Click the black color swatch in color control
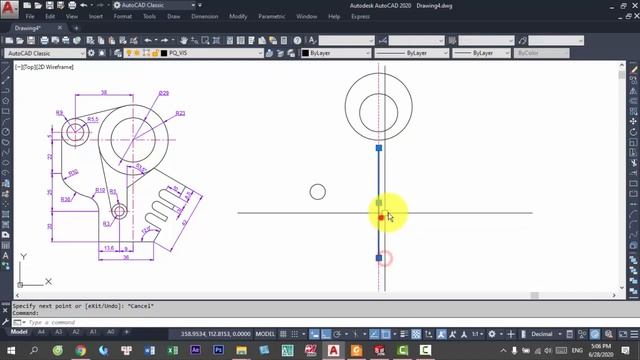This screenshot has width=640, height=360. click(x=305, y=53)
